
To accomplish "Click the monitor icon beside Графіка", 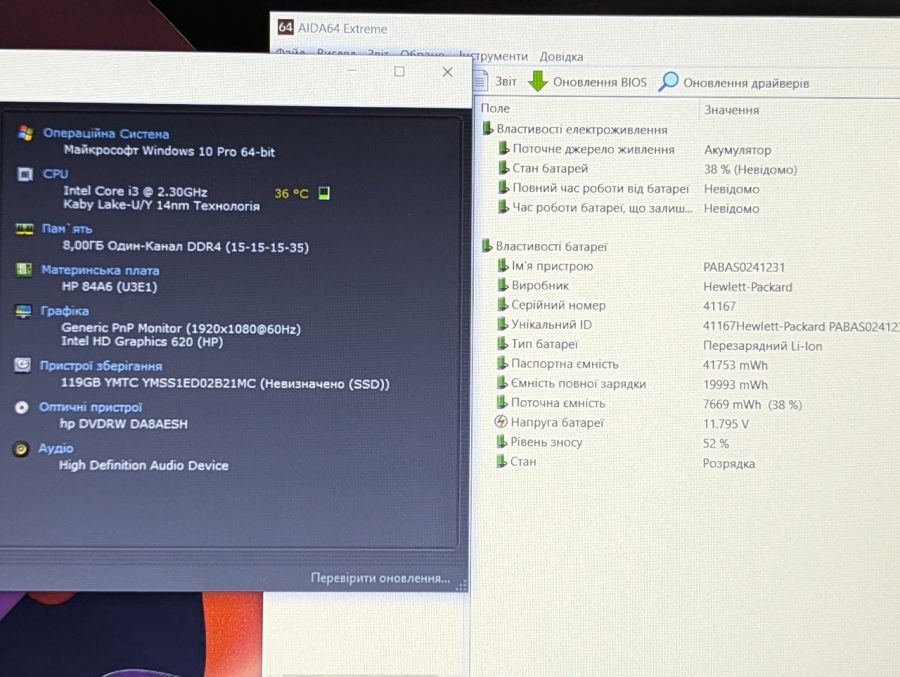I will tap(23, 311).
